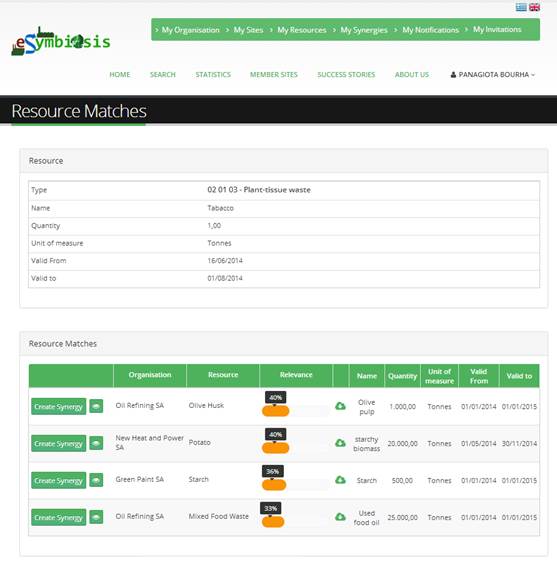Click the Resource column header
This screenshot has width=557, height=567.
click(223, 375)
